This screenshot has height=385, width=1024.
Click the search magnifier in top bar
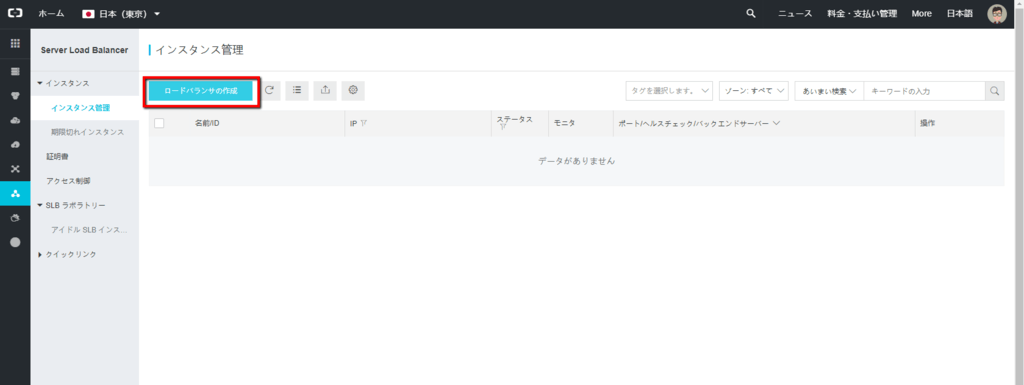click(751, 13)
